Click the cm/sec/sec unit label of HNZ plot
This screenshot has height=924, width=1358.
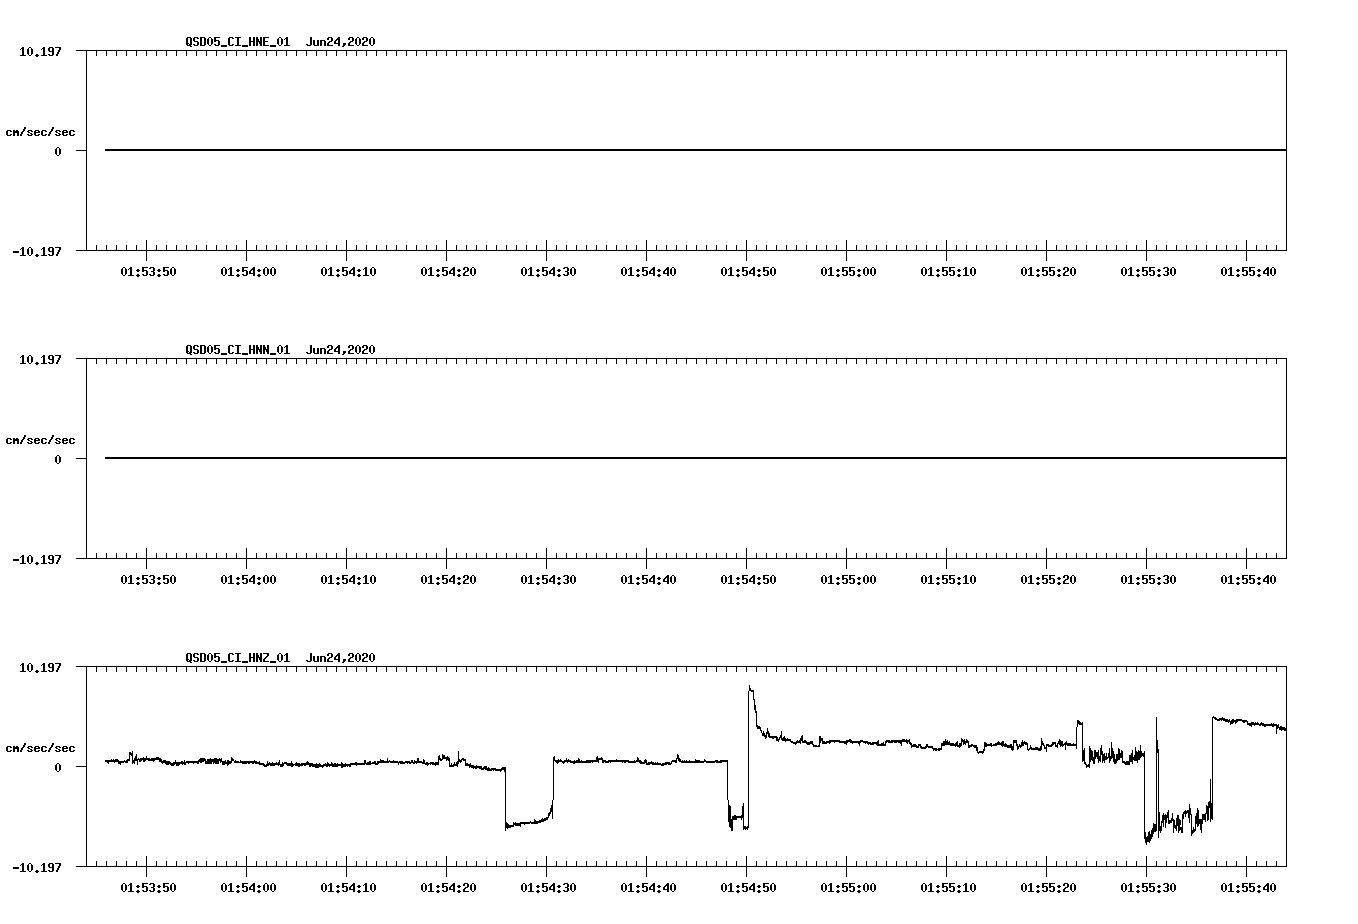[x=40, y=748]
